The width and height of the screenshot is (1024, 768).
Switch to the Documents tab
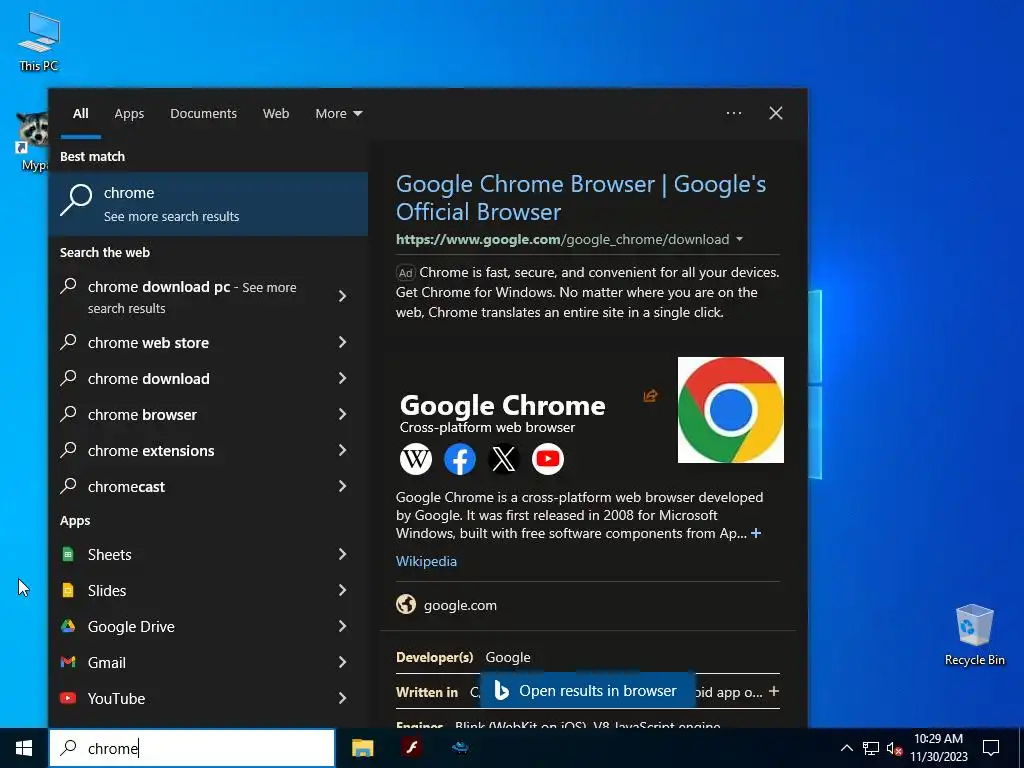[204, 114]
